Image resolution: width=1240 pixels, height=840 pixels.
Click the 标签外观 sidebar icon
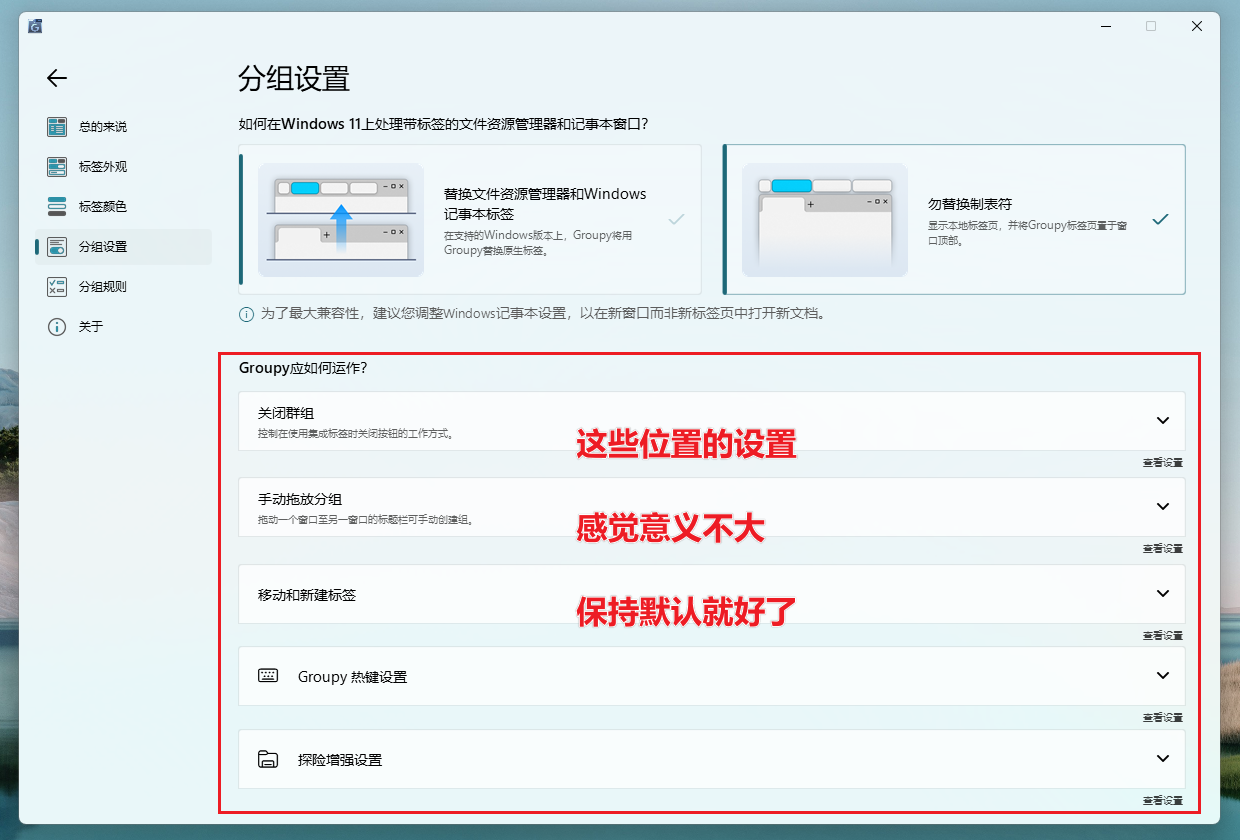point(57,167)
